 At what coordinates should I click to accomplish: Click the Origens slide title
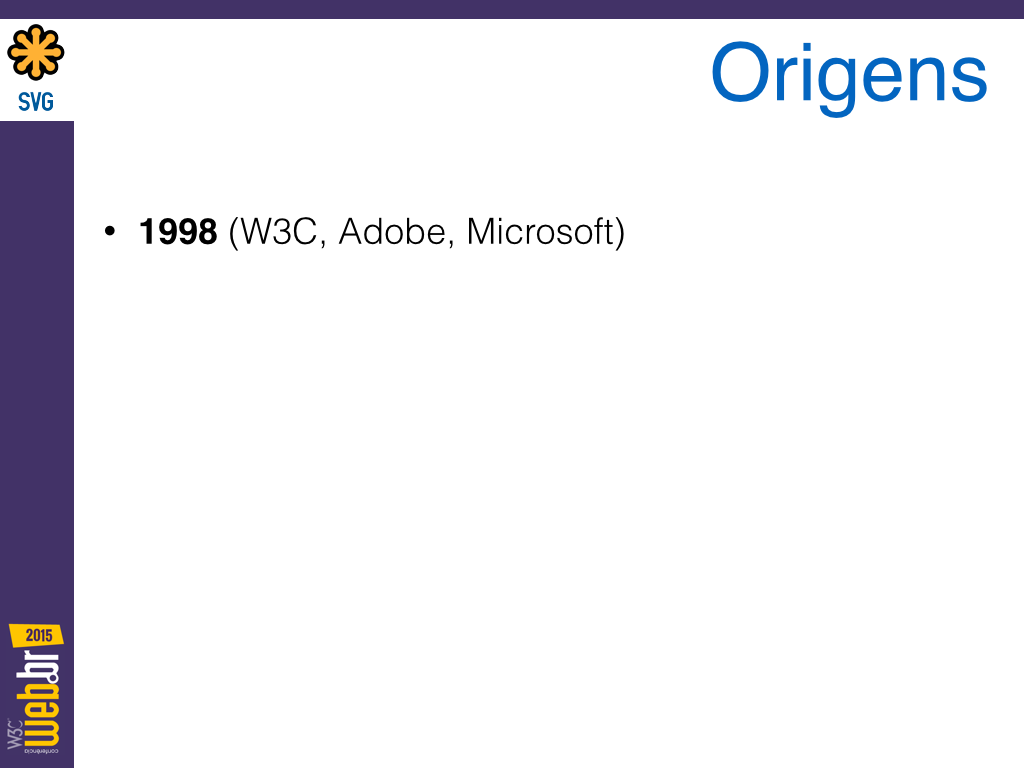[x=849, y=75]
